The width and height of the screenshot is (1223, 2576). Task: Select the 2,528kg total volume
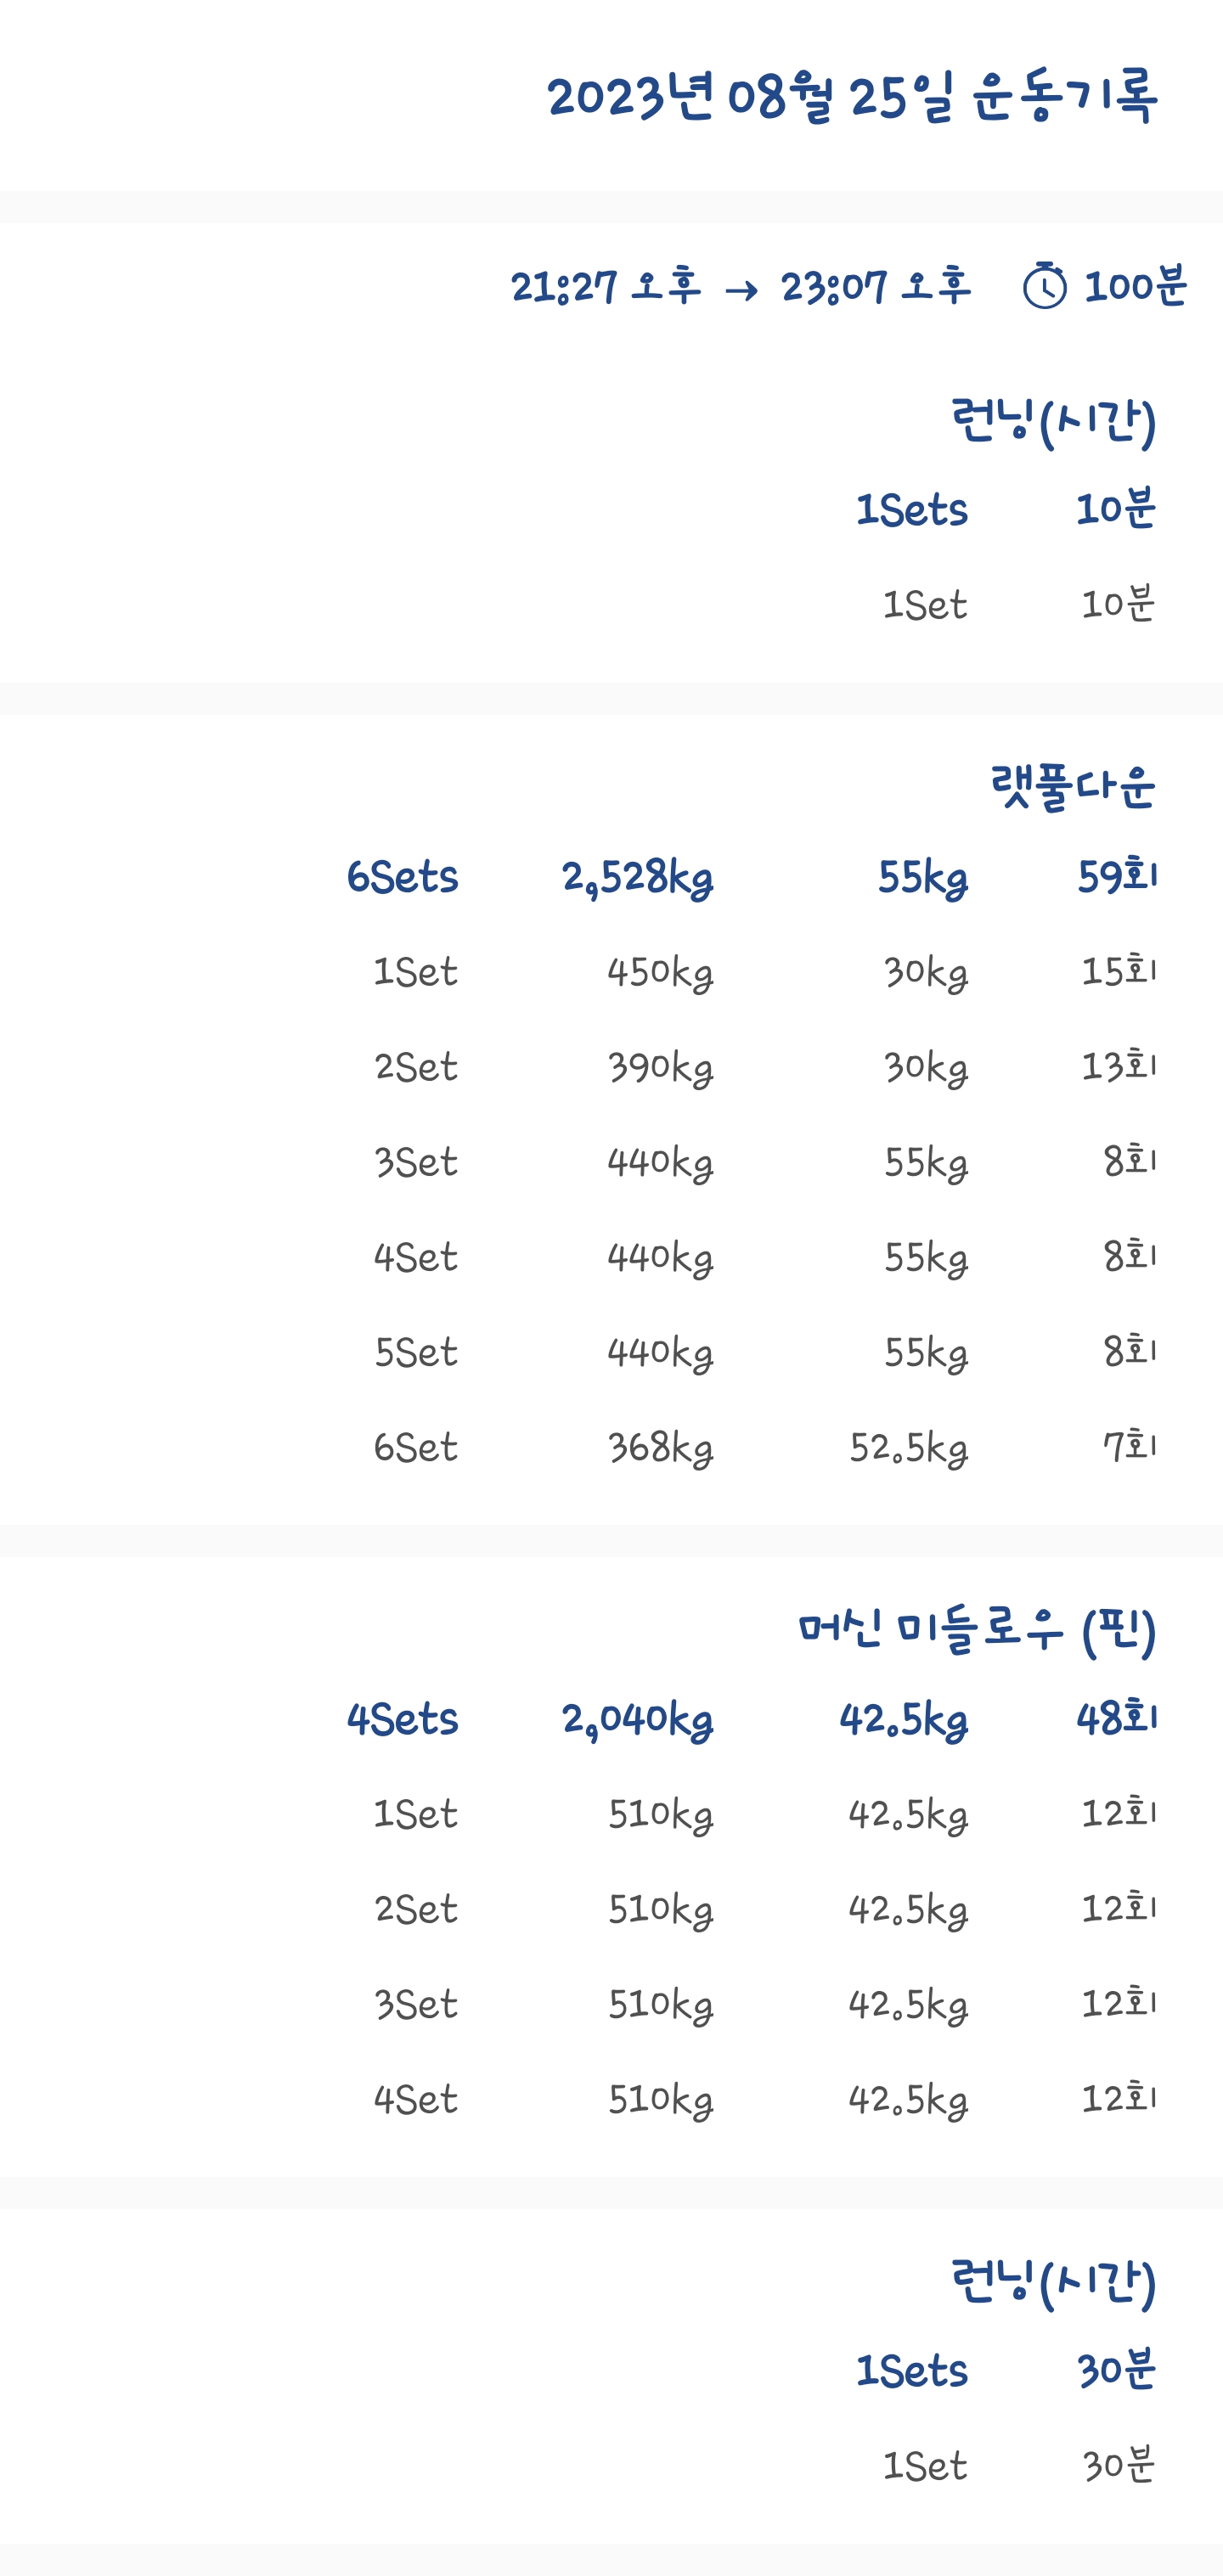tap(637, 878)
